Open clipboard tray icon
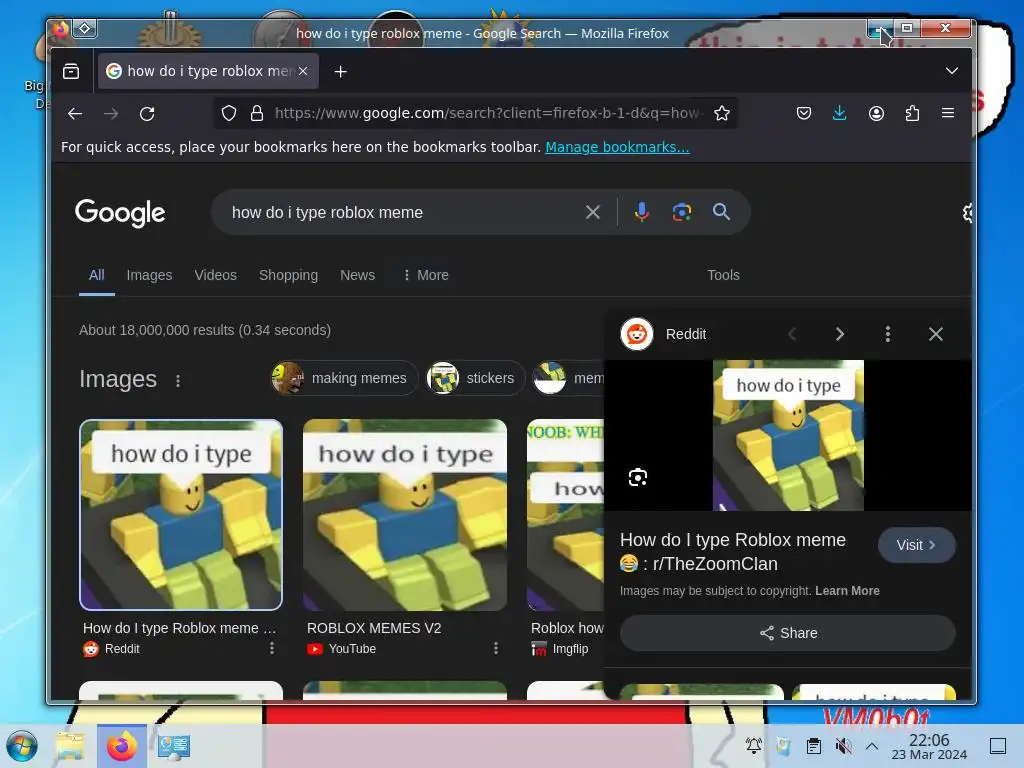Viewport: 1024px width, 768px height. [814, 746]
